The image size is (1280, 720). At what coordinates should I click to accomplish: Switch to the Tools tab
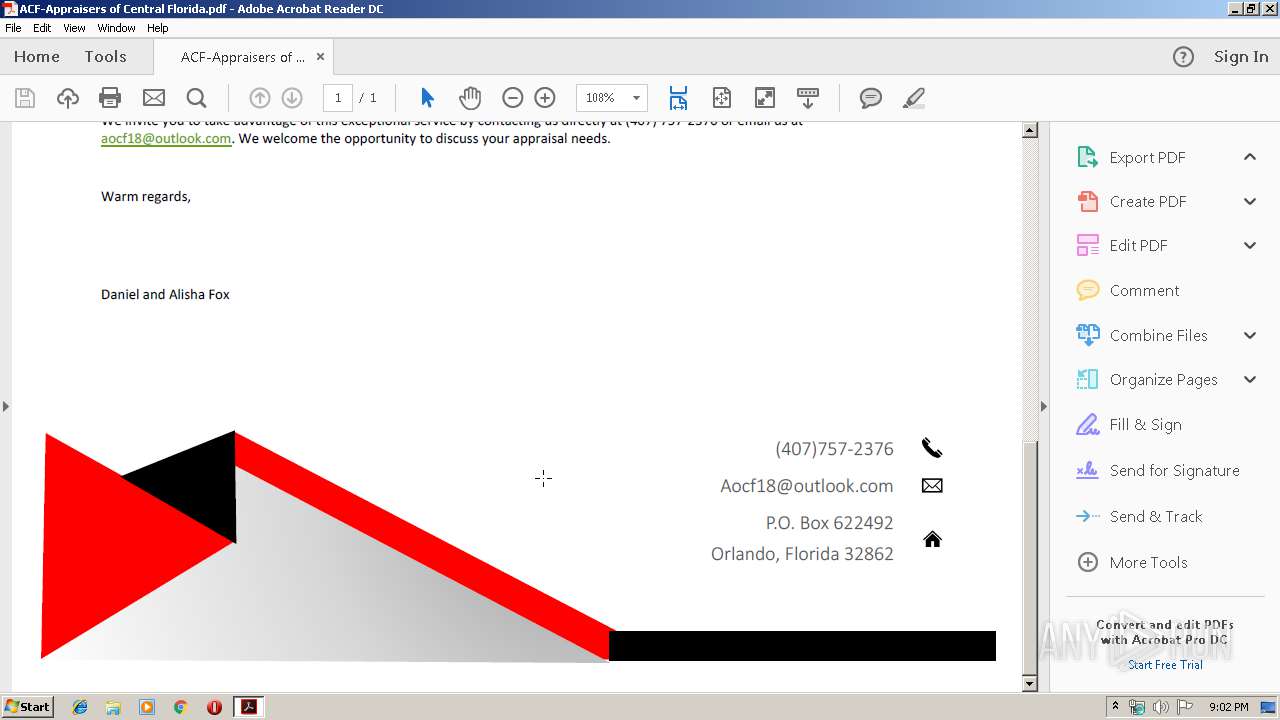(105, 57)
